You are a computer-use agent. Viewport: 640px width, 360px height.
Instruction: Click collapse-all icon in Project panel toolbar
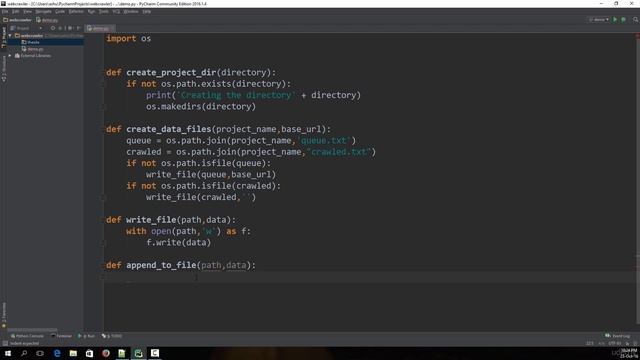[x=60, y=28]
